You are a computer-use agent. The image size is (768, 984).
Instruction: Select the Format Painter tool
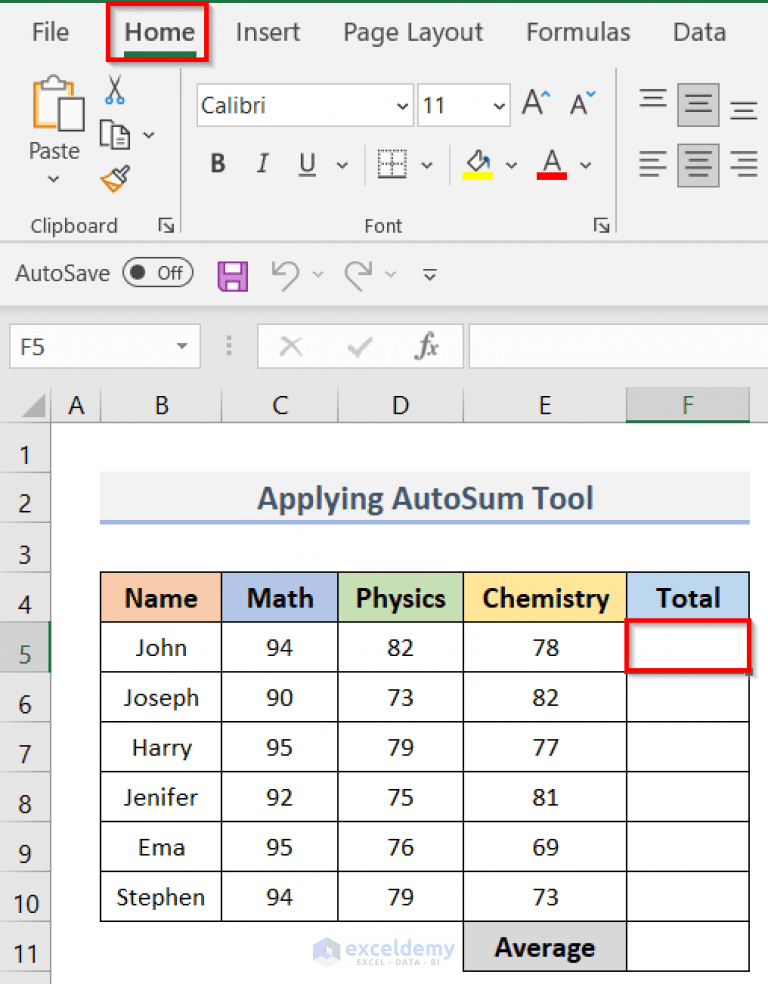115,176
